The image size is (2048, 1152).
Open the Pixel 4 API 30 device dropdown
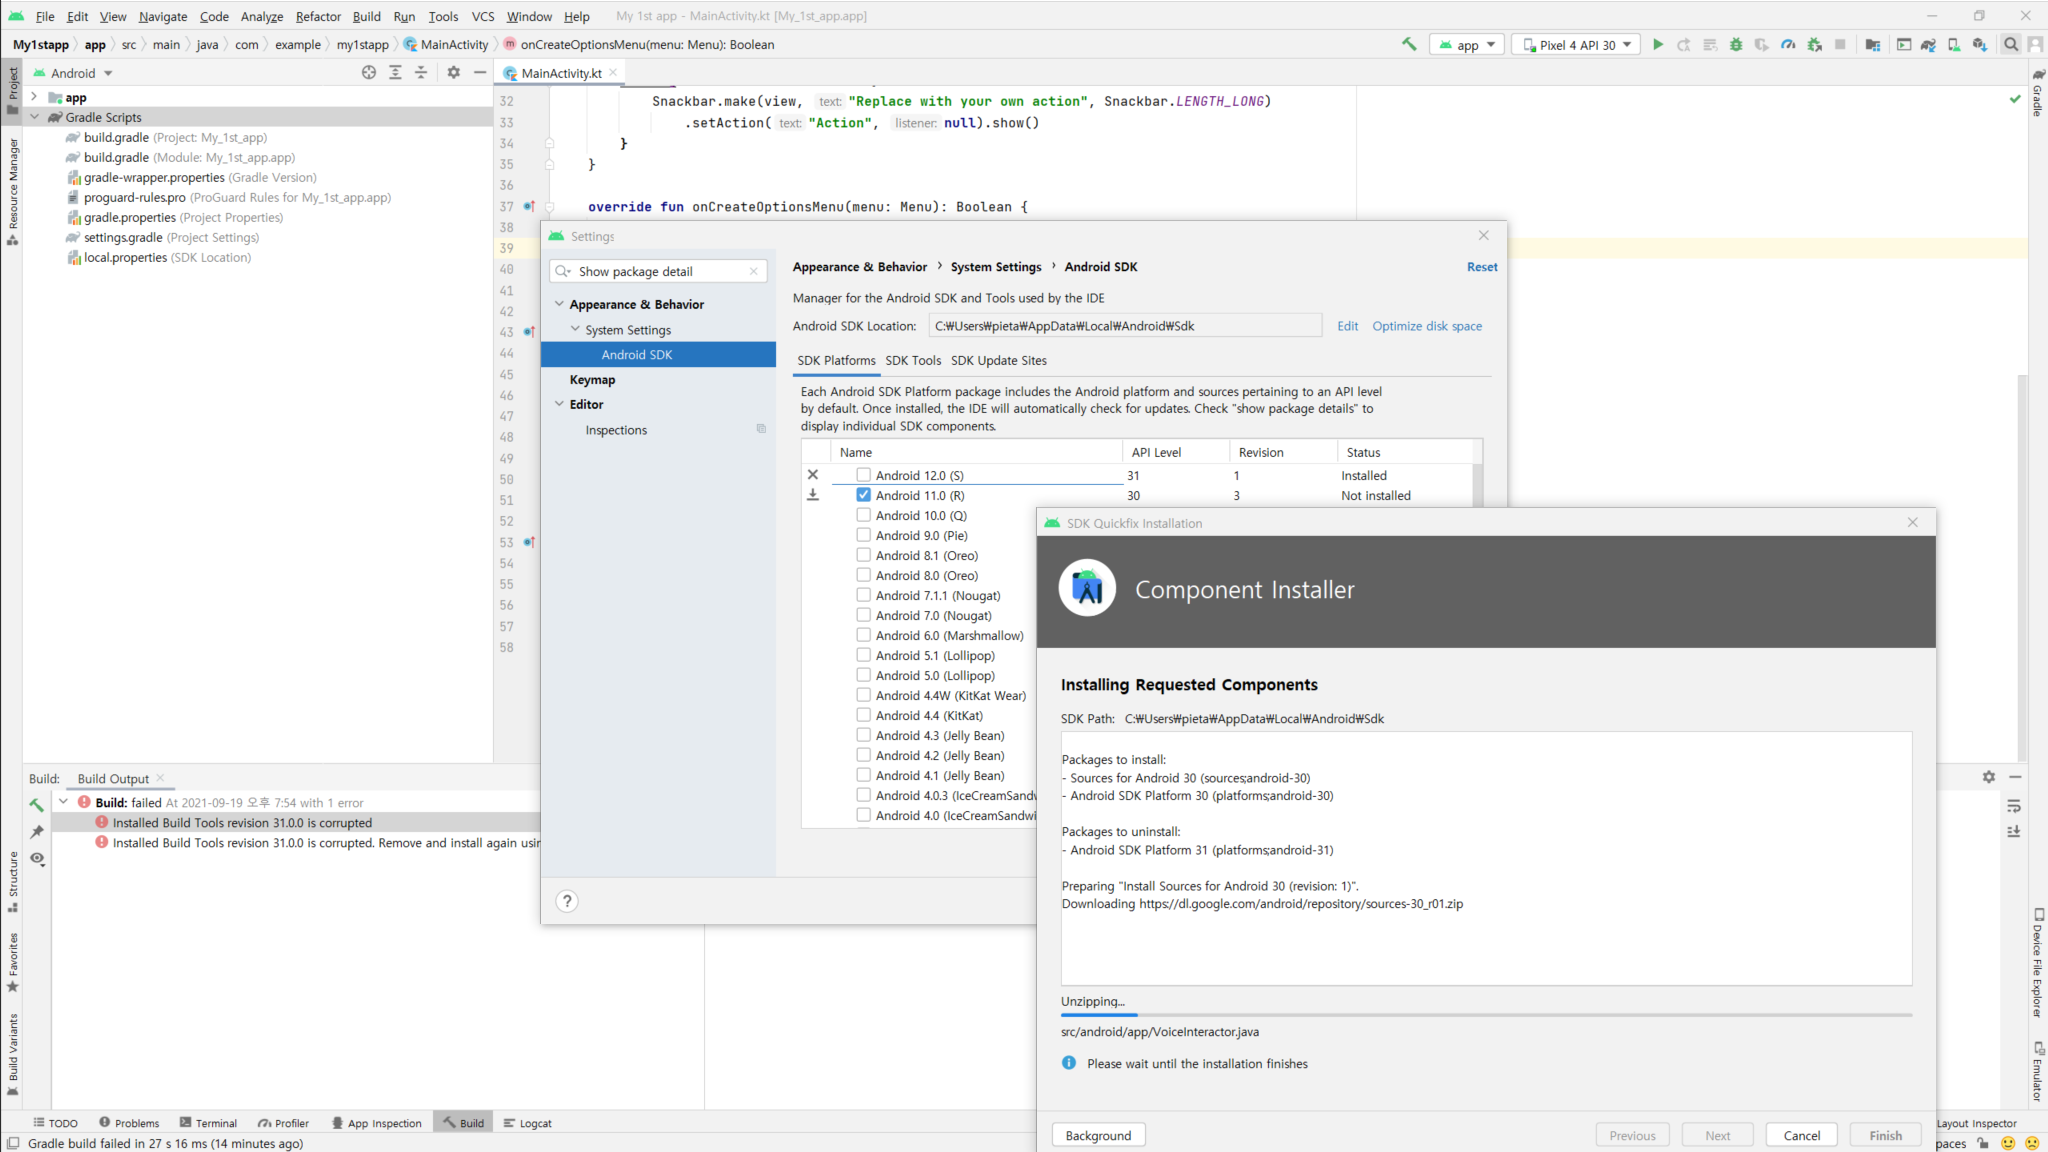tap(1576, 45)
